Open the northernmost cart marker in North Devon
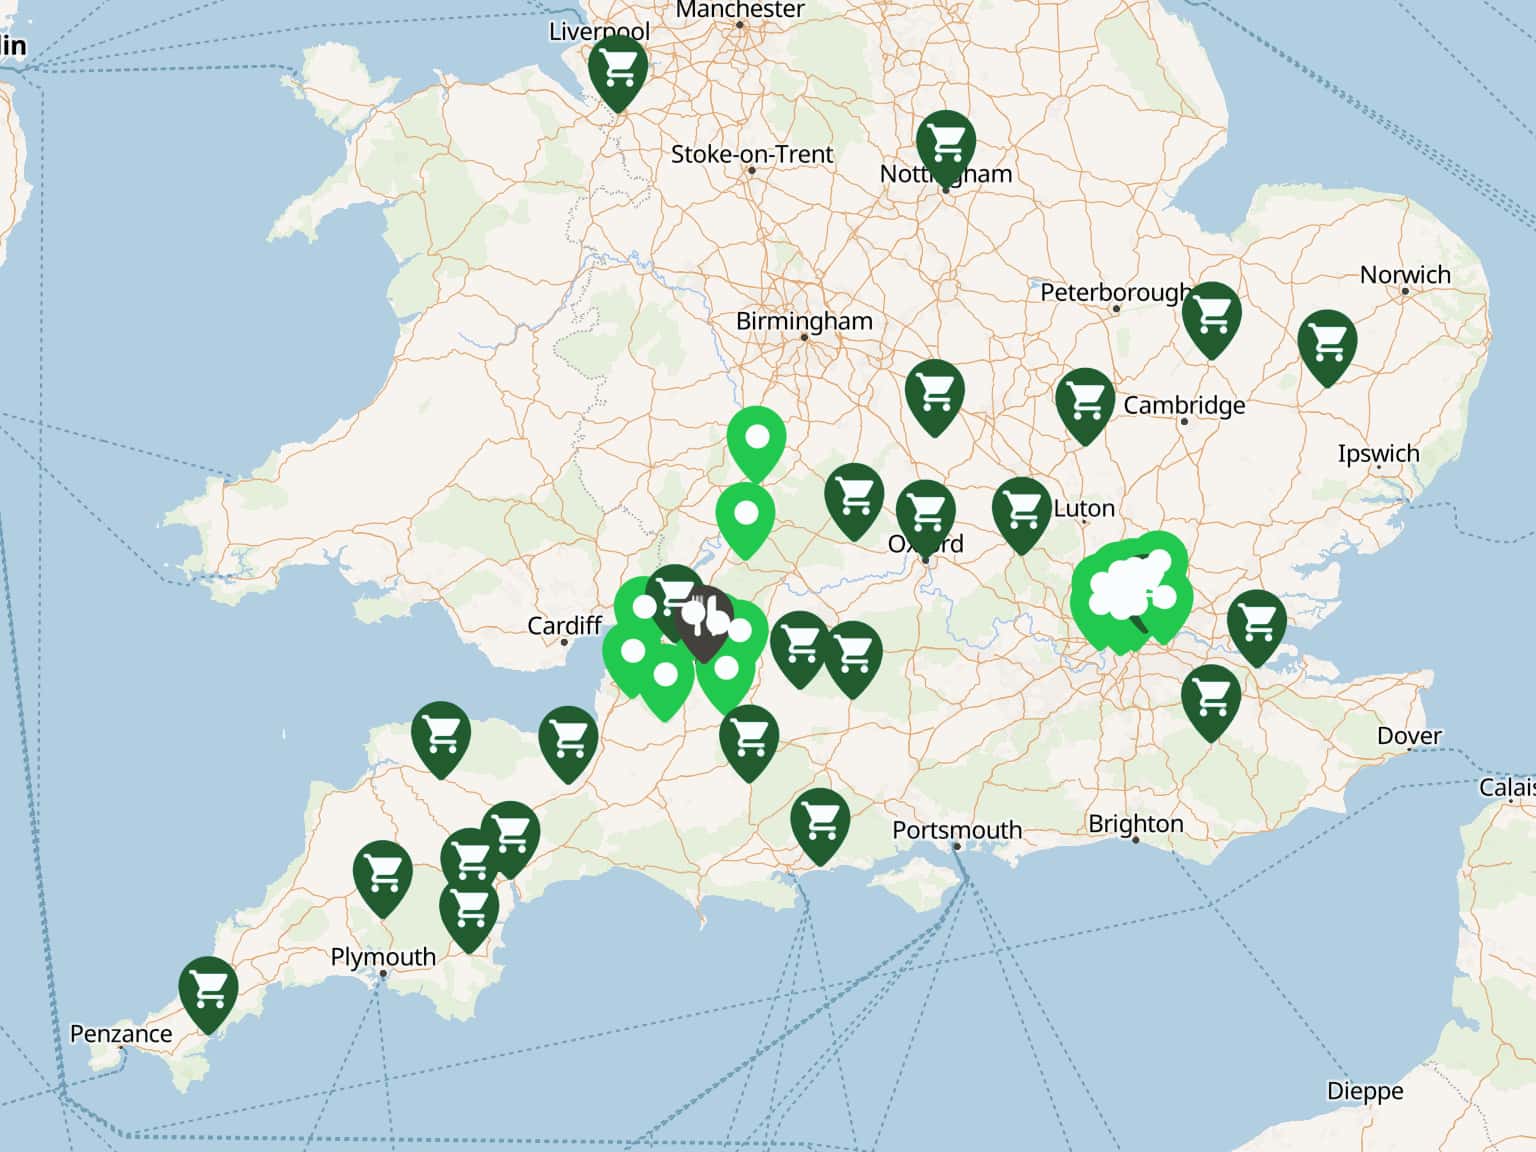The height and width of the screenshot is (1152, 1536). point(441,736)
